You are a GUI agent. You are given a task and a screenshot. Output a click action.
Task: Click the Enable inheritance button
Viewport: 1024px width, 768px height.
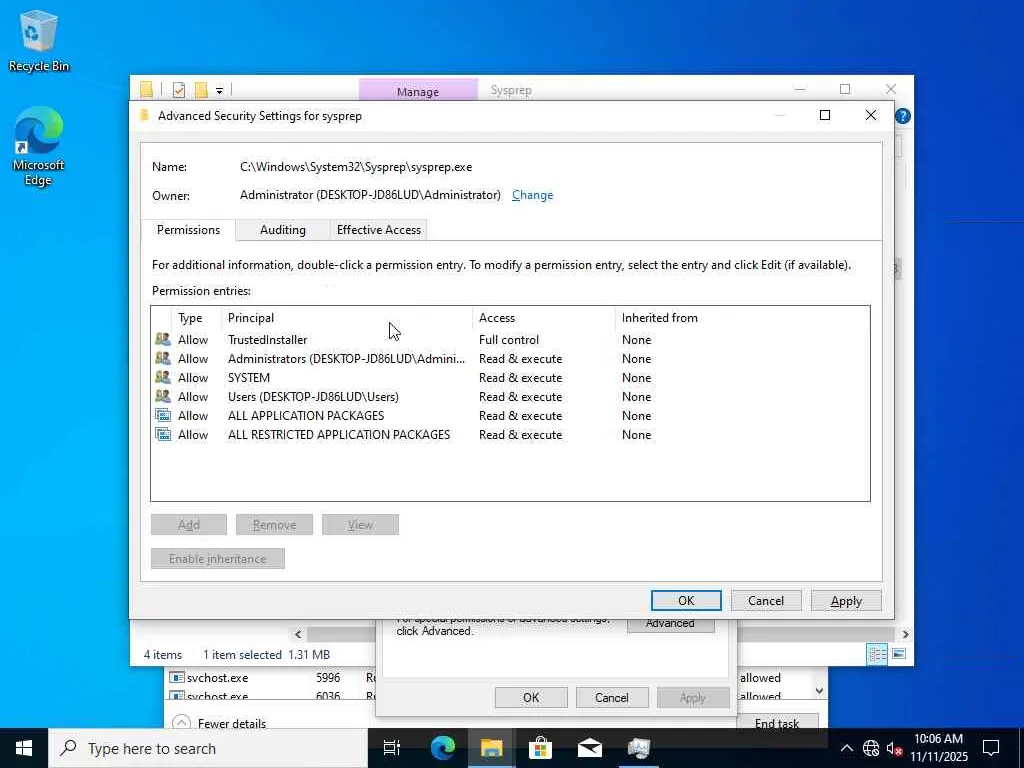pyautogui.click(x=217, y=558)
